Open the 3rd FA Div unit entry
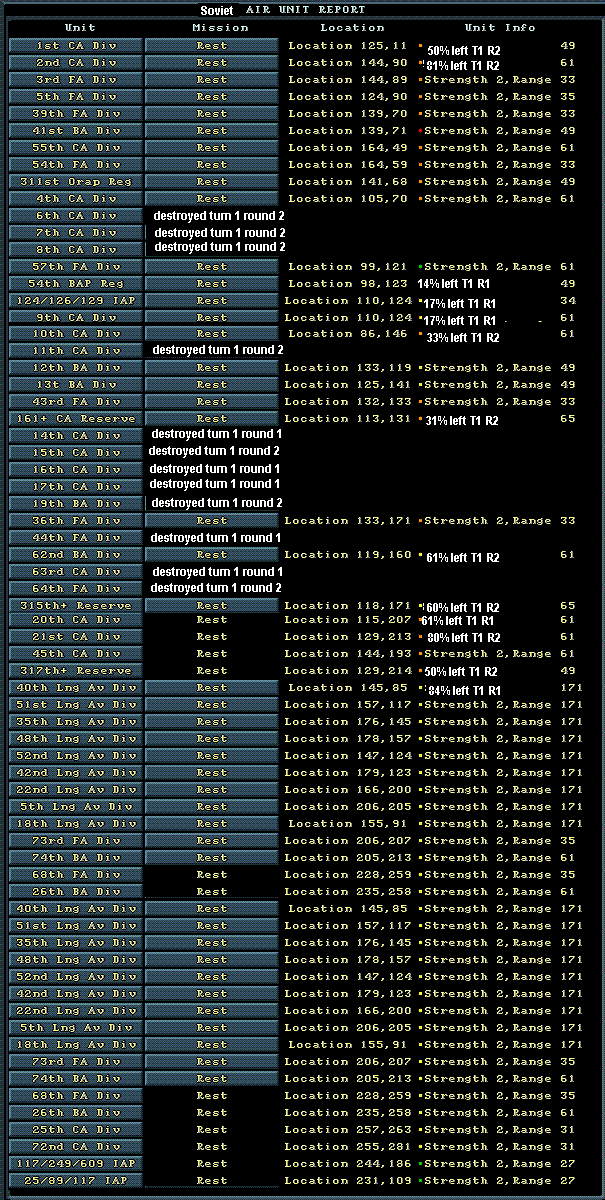605x1200 pixels. click(x=76, y=80)
